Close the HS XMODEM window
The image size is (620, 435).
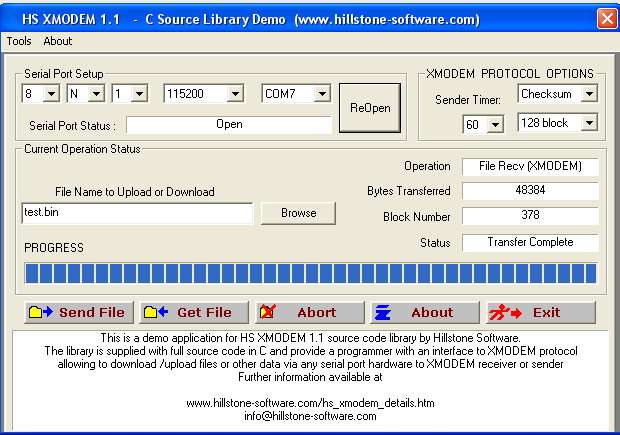pyautogui.click(x=607, y=18)
